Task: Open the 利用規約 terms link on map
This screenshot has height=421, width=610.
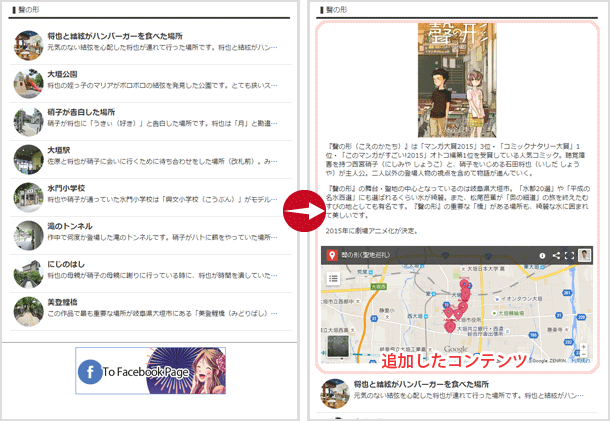Action: pos(580,361)
